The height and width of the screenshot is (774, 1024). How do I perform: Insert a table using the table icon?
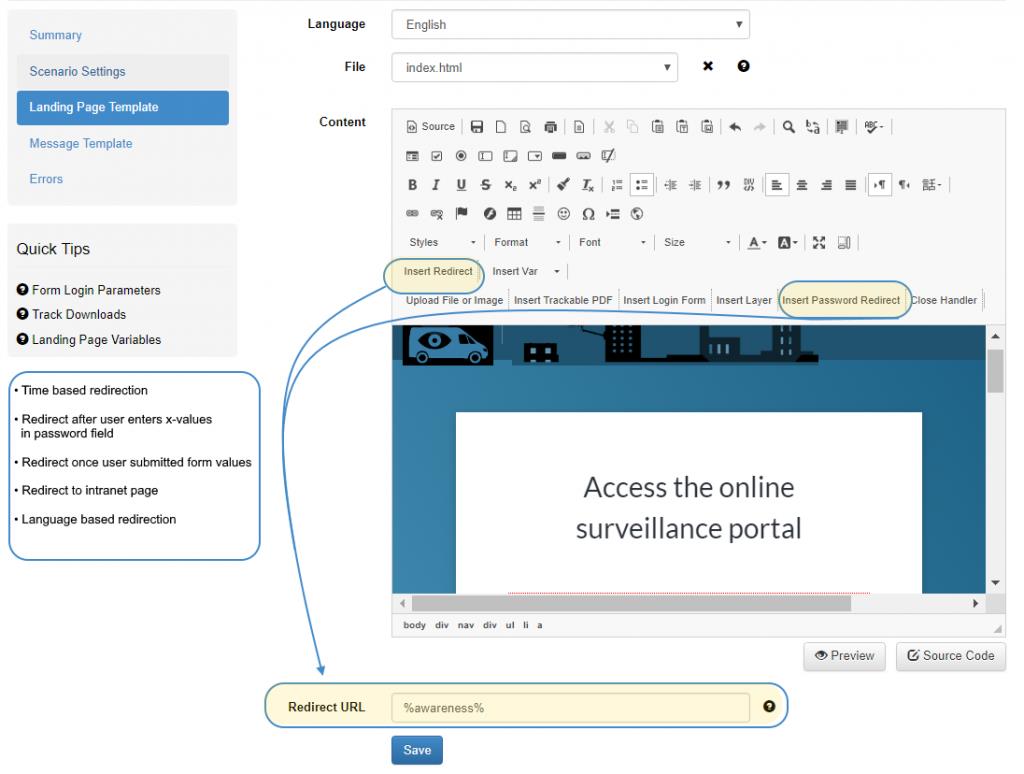pos(514,214)
